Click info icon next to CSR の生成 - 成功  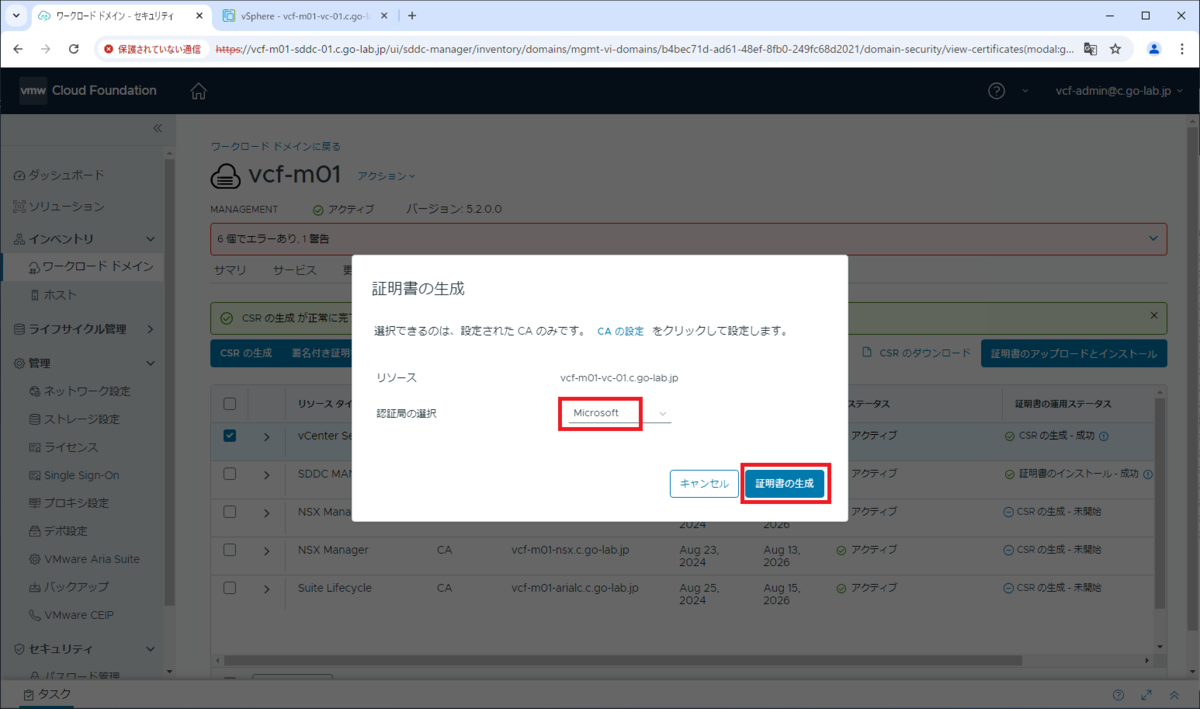1104,436
